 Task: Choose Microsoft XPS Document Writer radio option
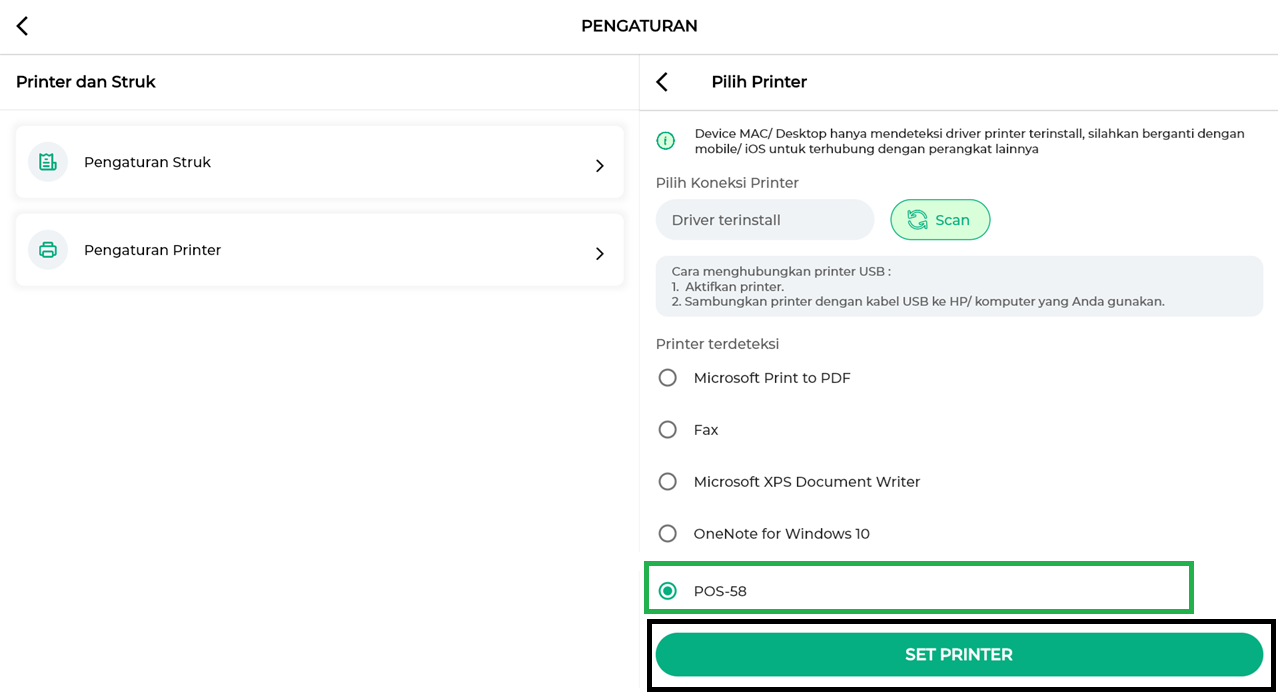[668, 482]
